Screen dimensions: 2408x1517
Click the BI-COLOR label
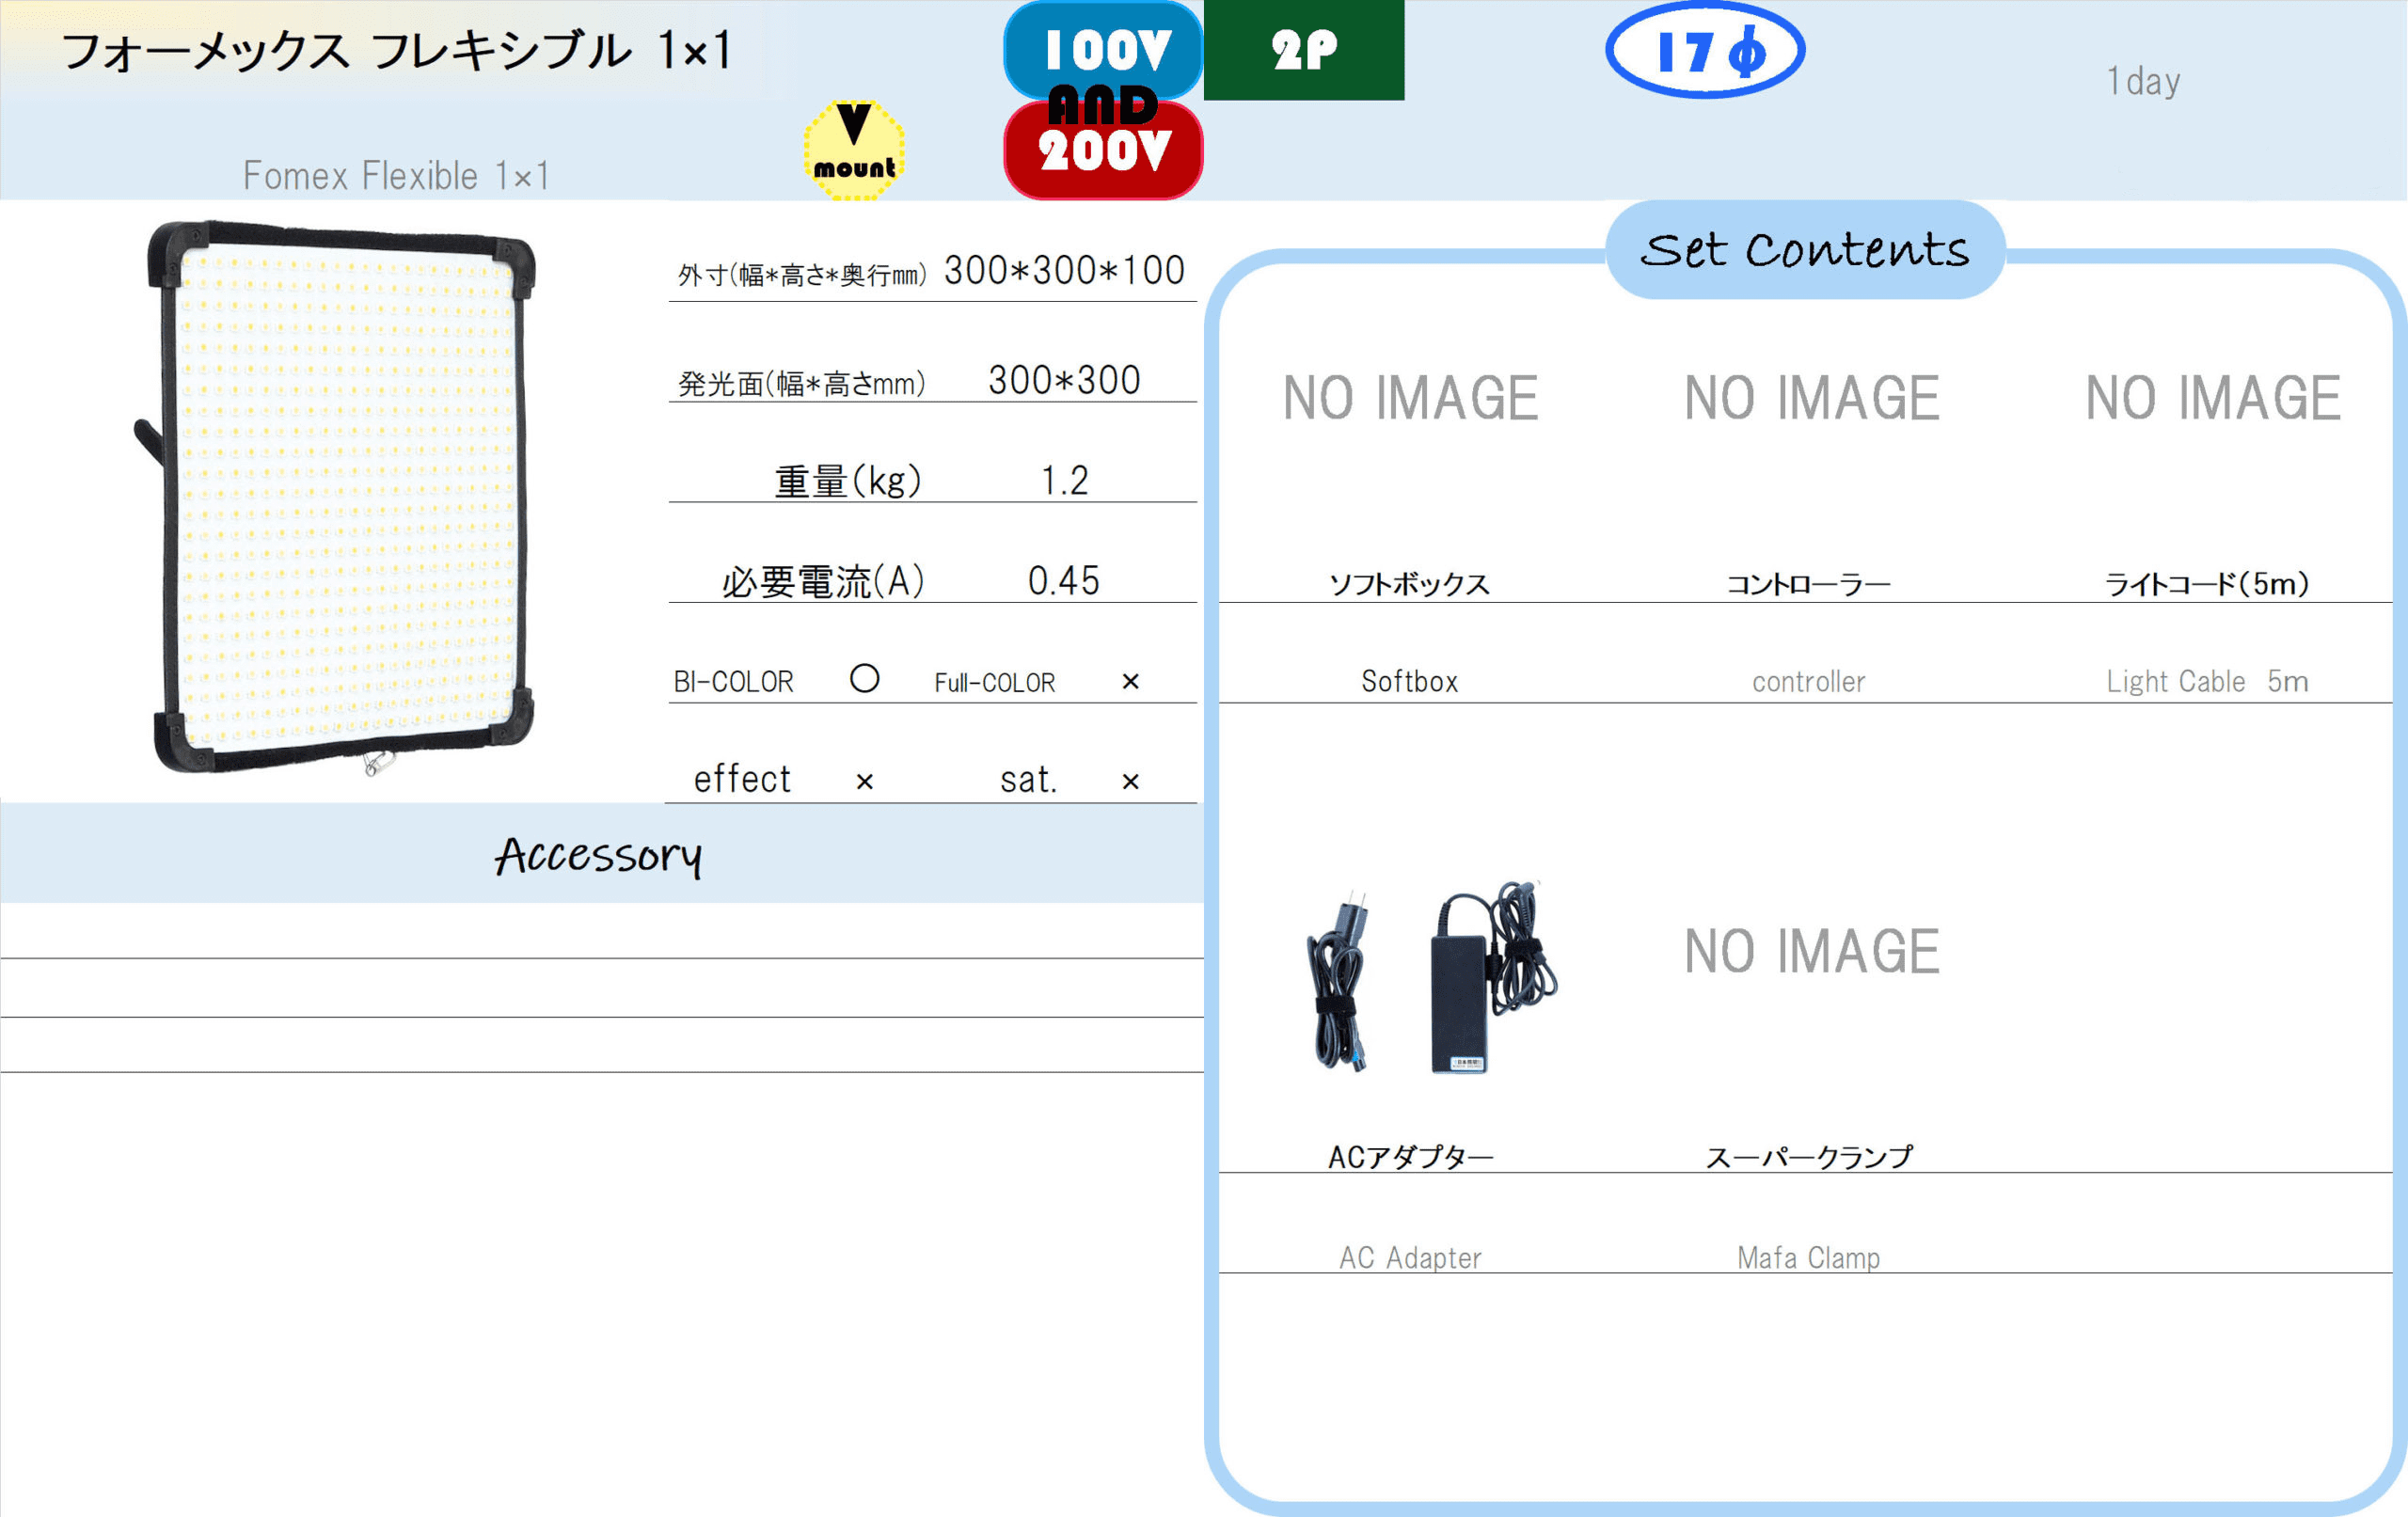(733, 682)
